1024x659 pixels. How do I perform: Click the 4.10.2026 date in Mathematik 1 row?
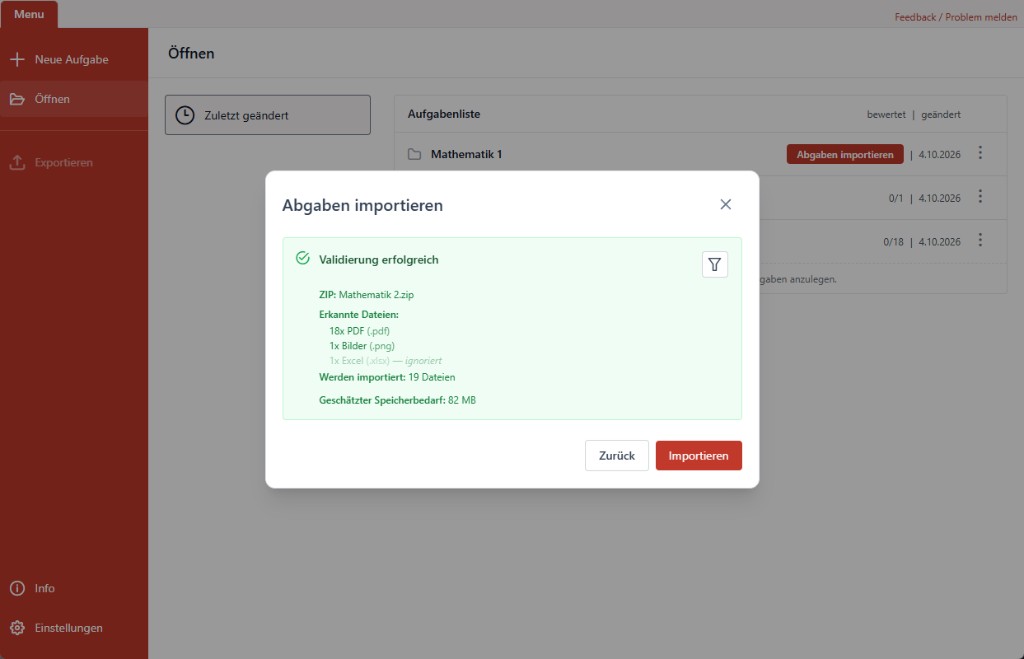[x=939, y=155]
